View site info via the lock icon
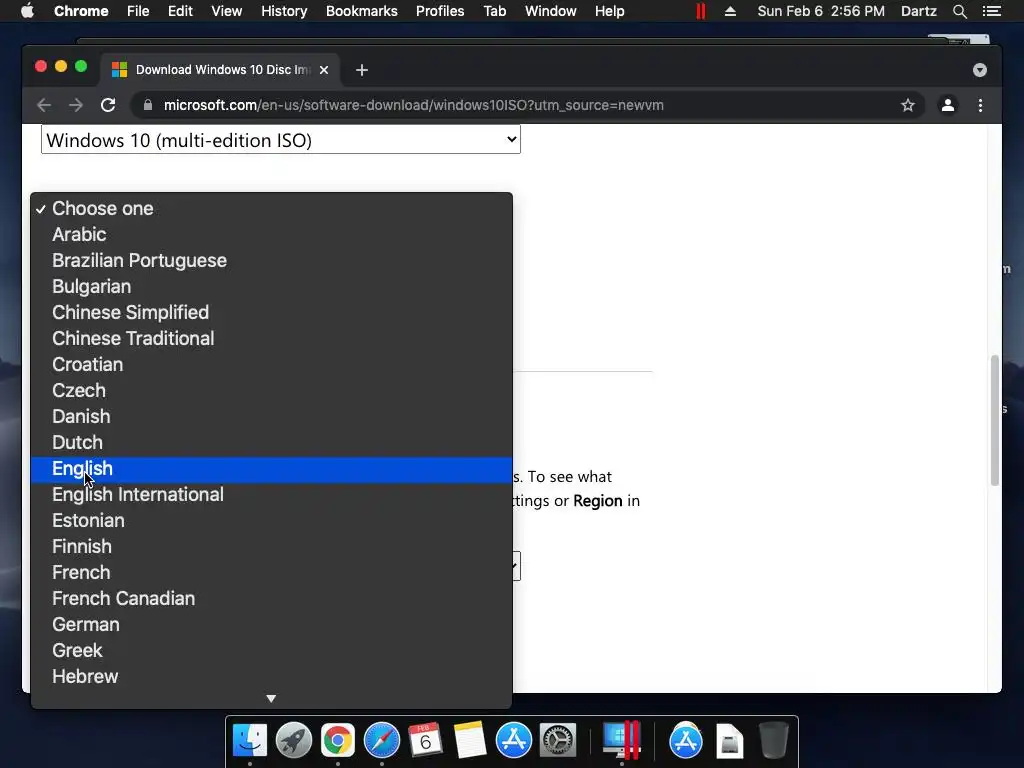Screen dimensions: 1024x768 coord(148,105)
